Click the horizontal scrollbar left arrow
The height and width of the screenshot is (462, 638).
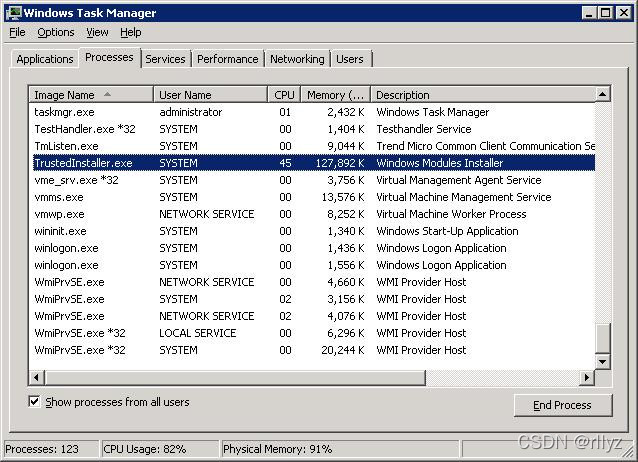pos(37,377)
